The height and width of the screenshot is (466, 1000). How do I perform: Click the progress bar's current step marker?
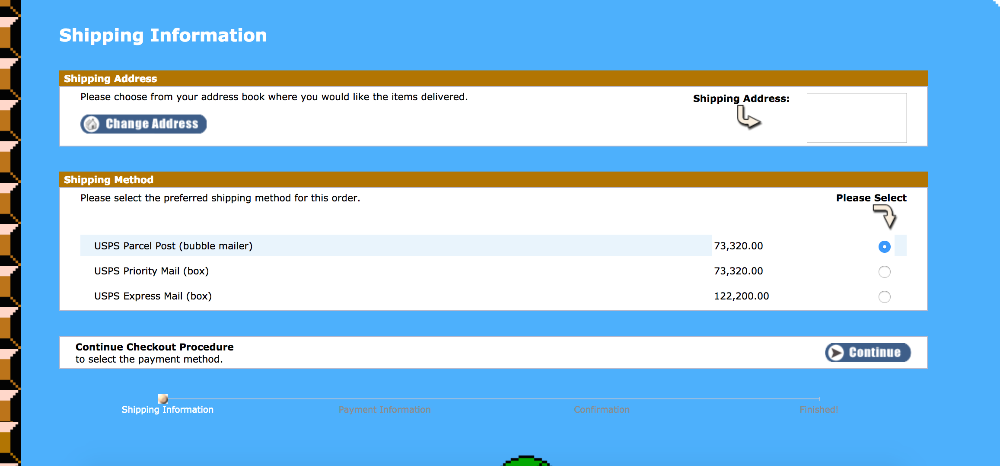163,399
